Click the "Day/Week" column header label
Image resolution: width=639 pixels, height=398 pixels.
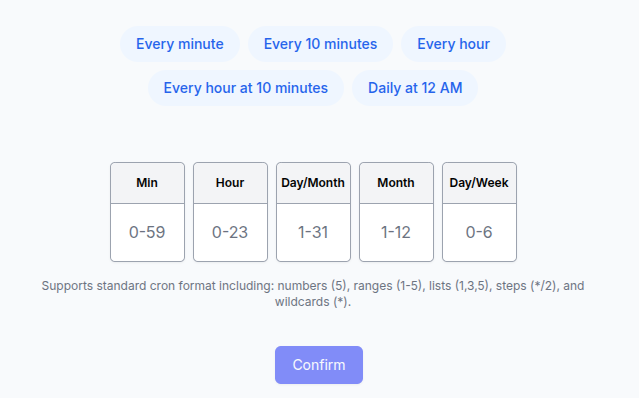click(479, 183)
